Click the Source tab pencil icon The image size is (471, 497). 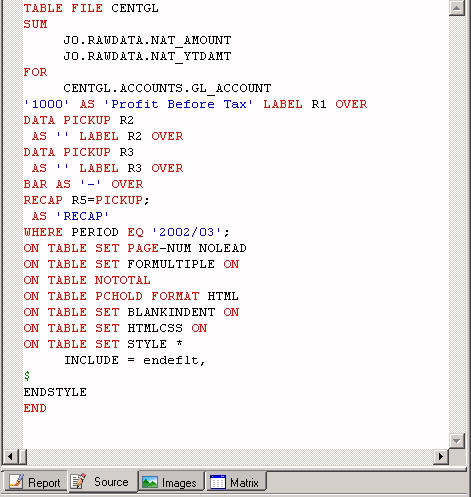(79, 481)
